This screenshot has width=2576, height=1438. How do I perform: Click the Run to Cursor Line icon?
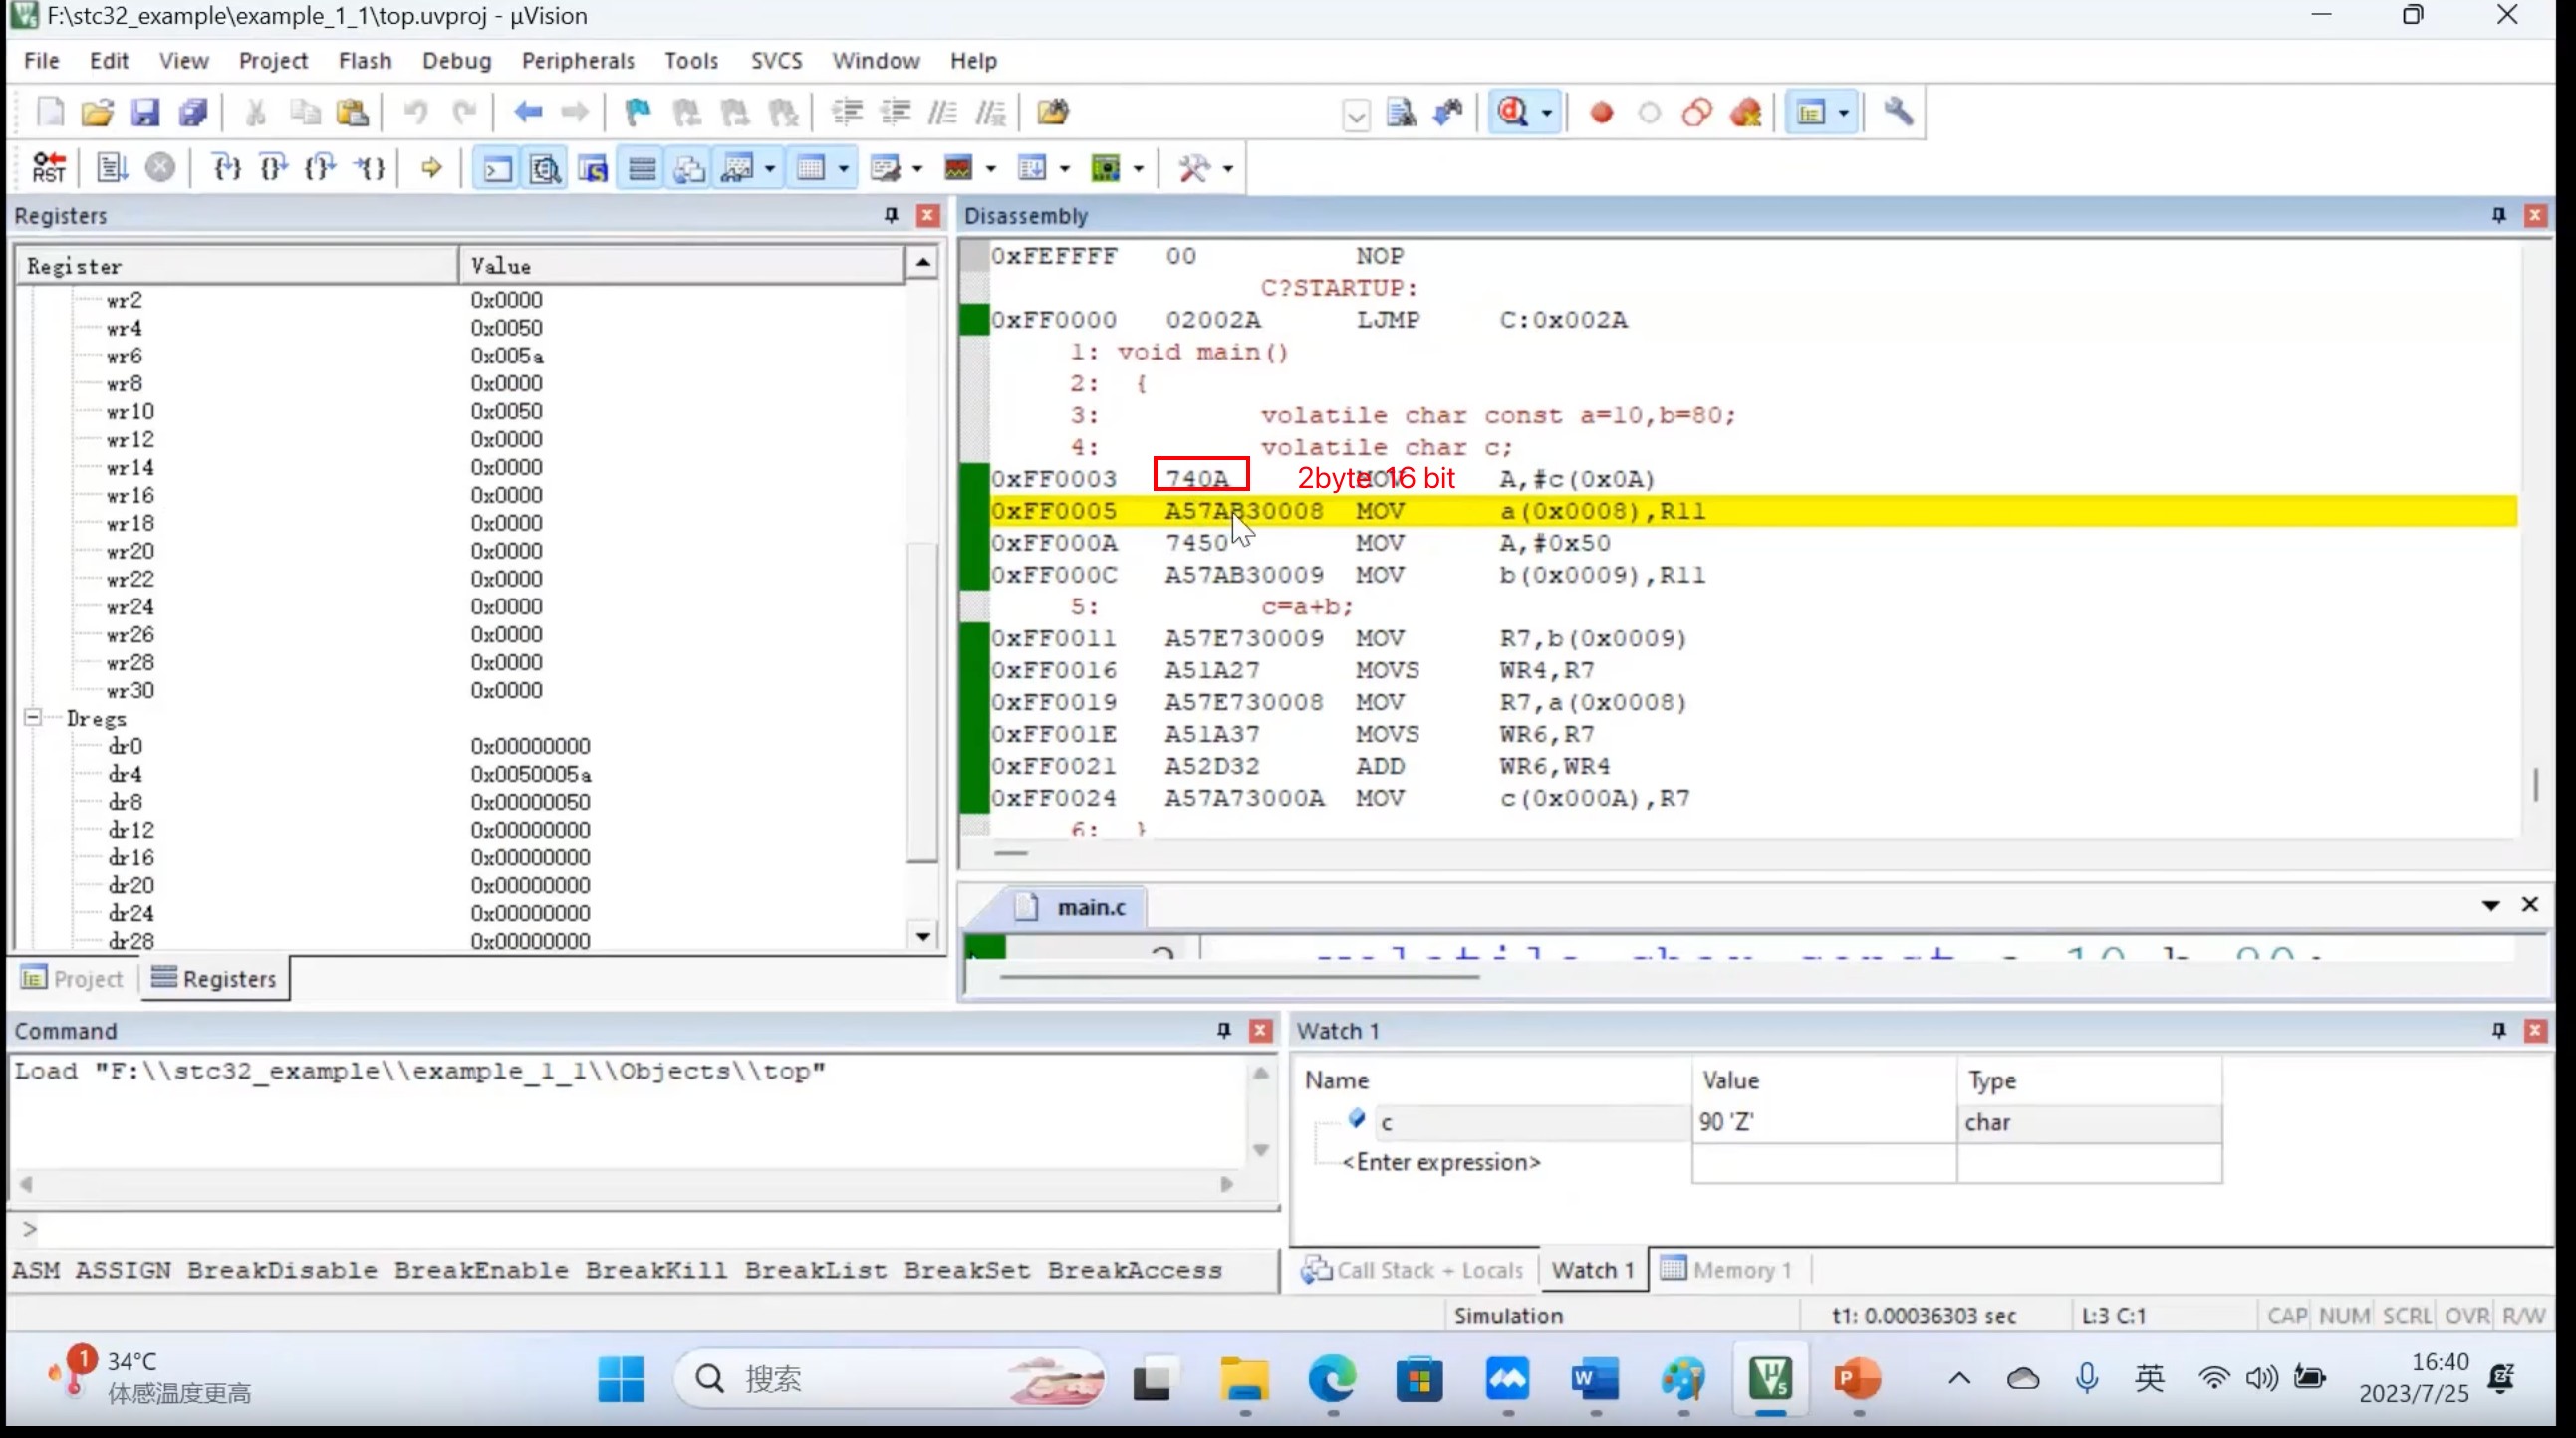[x=370, y=168]
